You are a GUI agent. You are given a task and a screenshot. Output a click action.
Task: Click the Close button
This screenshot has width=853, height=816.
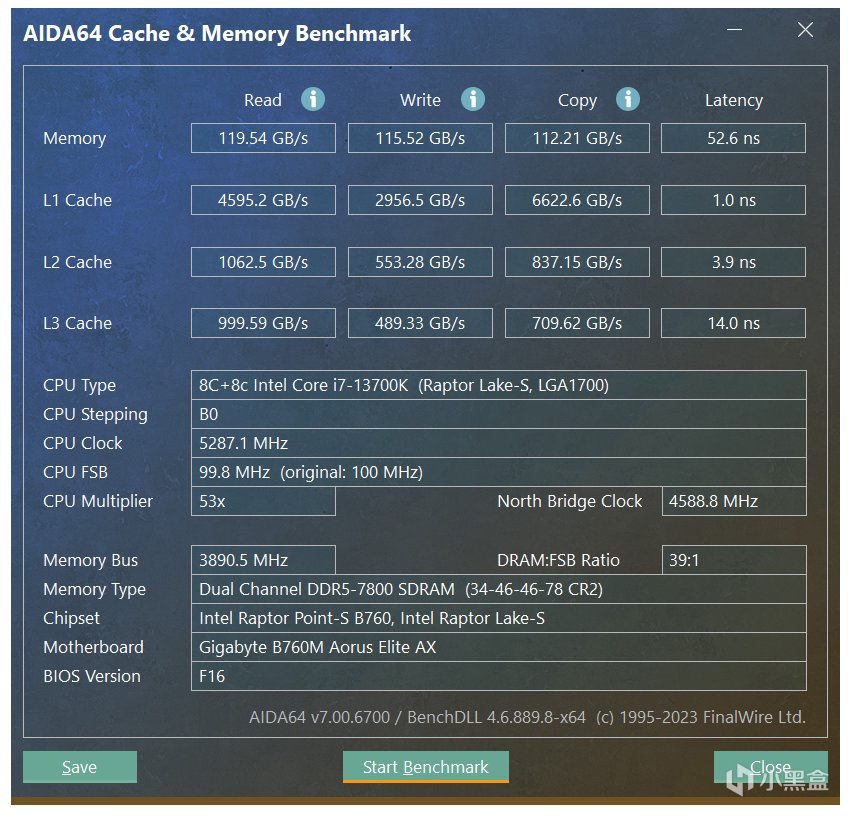(x=770, y=767)
